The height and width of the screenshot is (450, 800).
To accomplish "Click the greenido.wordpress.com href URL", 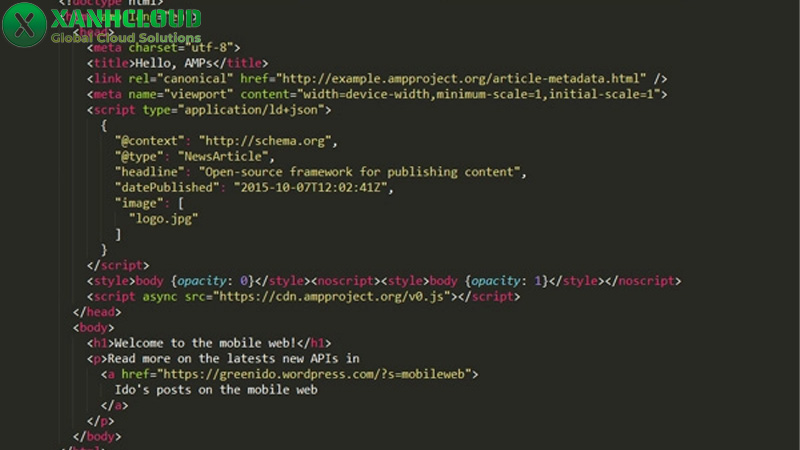I will coord(314,374).
